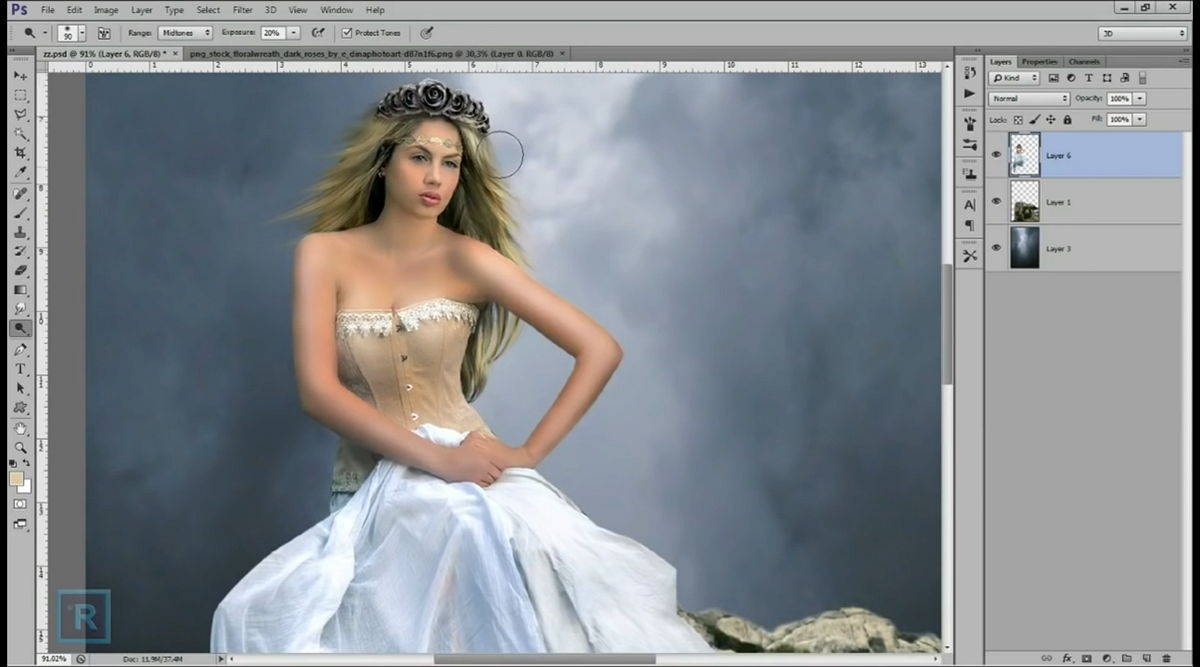Open the layer filter Kind dropdown
Screen dimensions: 1200x667
click(x=1014, y=78)
